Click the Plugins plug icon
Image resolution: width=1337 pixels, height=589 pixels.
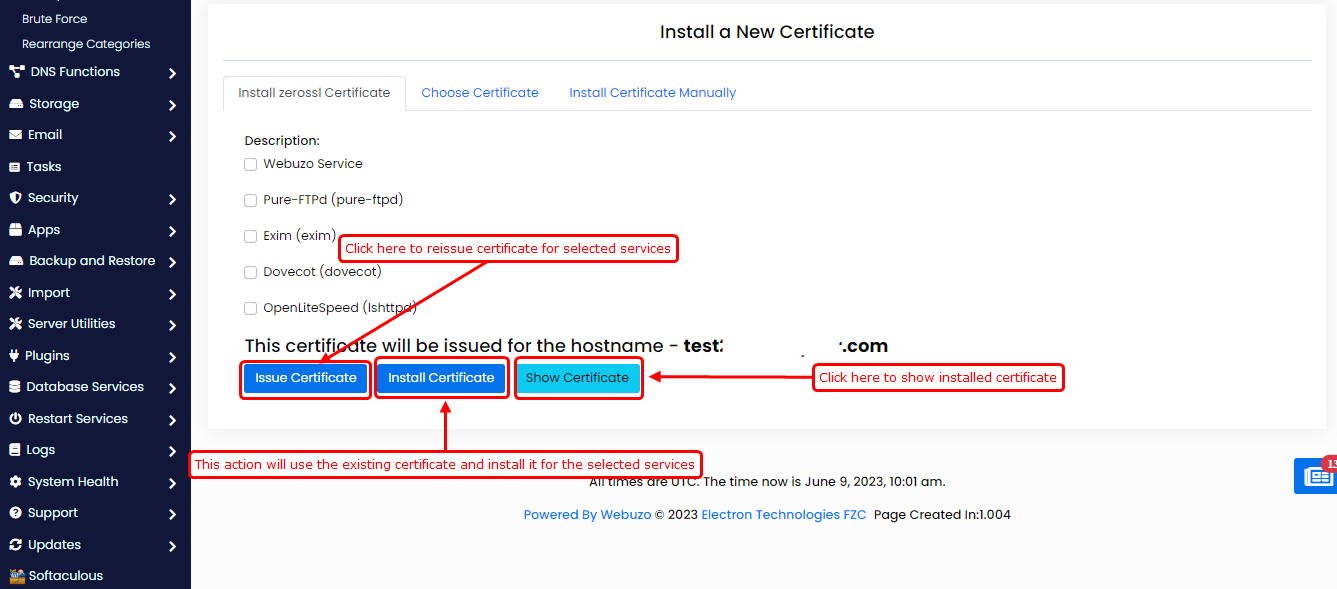pos(15,356)
